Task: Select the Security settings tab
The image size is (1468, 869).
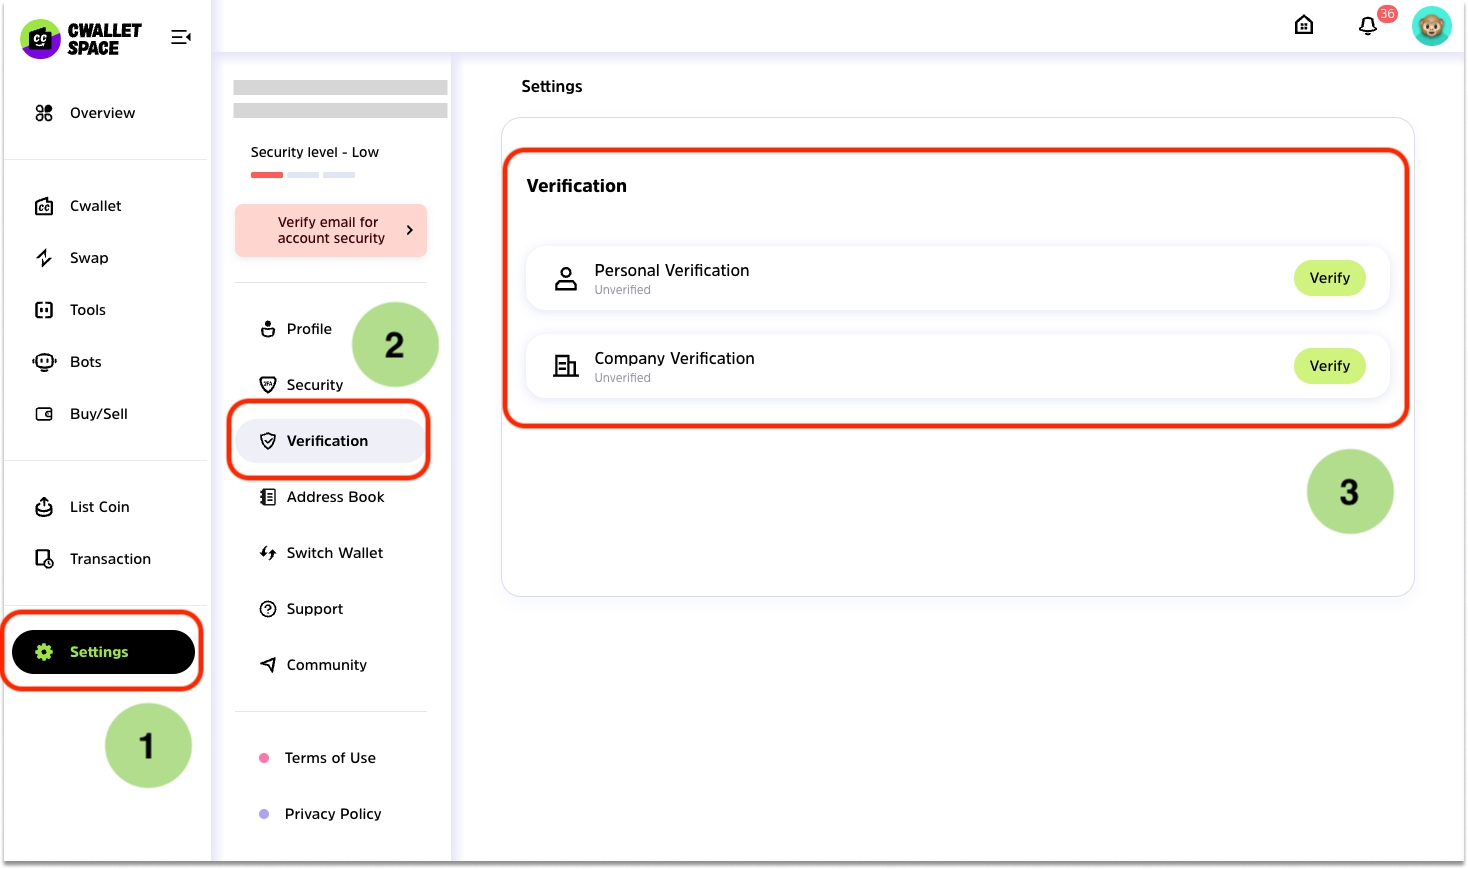Action: point(314,385)
